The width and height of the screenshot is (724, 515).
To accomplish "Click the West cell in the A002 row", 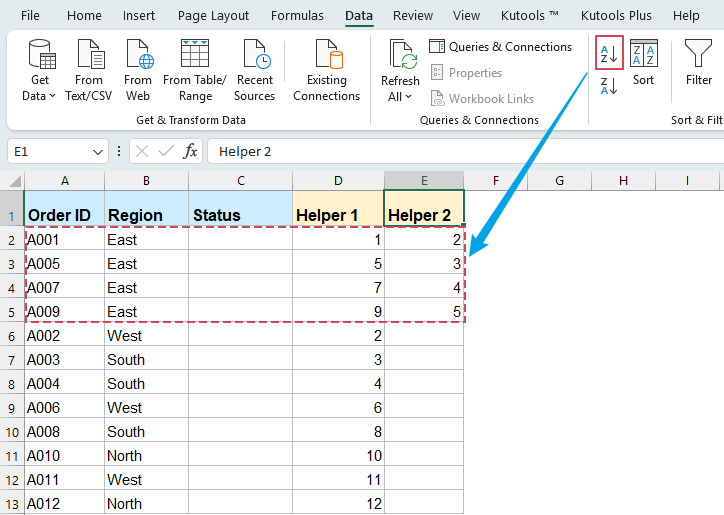I will point(146,336).
